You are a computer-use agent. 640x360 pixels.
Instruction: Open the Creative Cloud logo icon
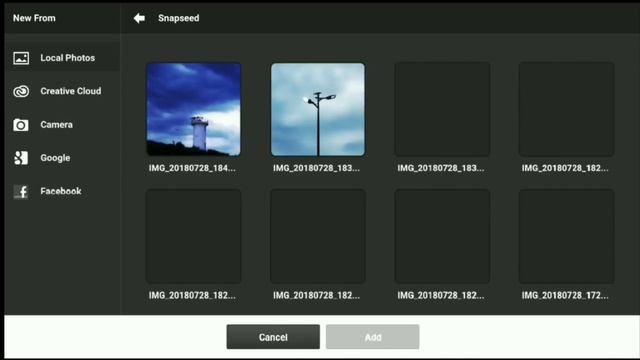[x=21, y=91]
